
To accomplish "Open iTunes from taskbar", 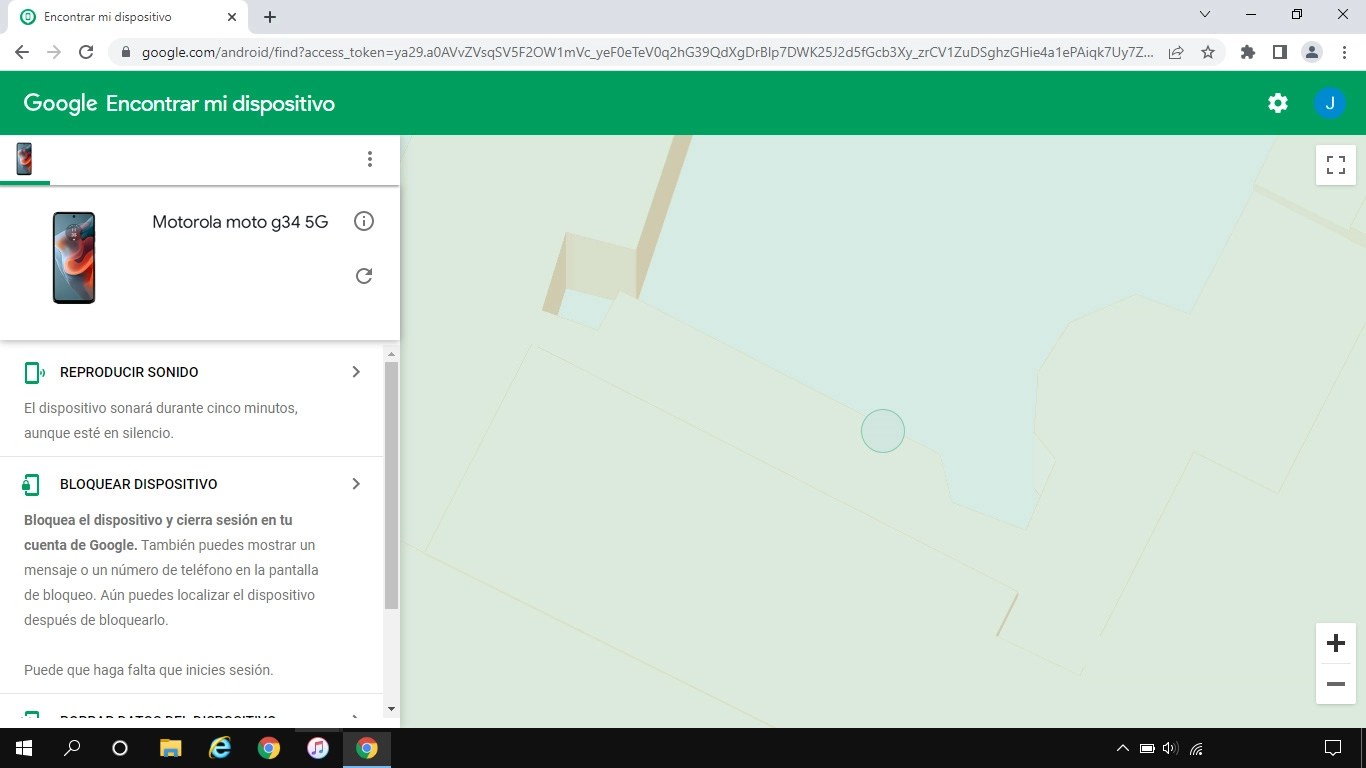I will coord(318,748).
